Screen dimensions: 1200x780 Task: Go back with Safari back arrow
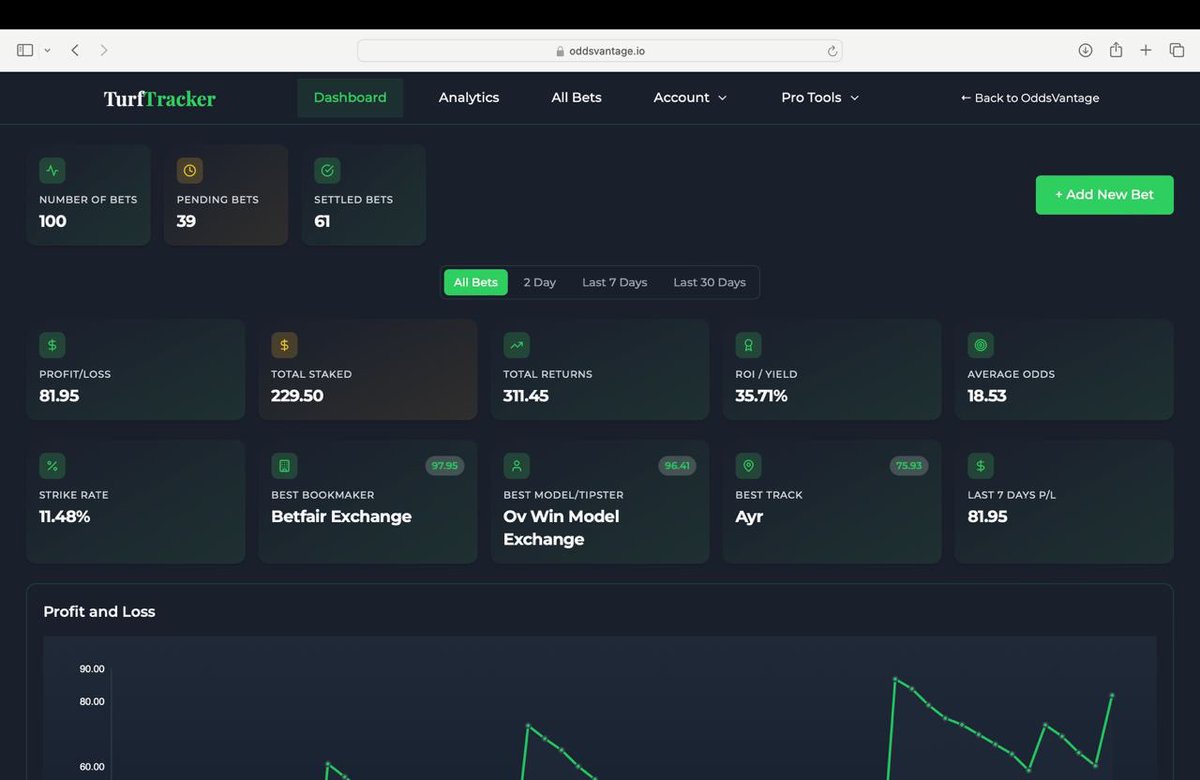click(75, 50)
